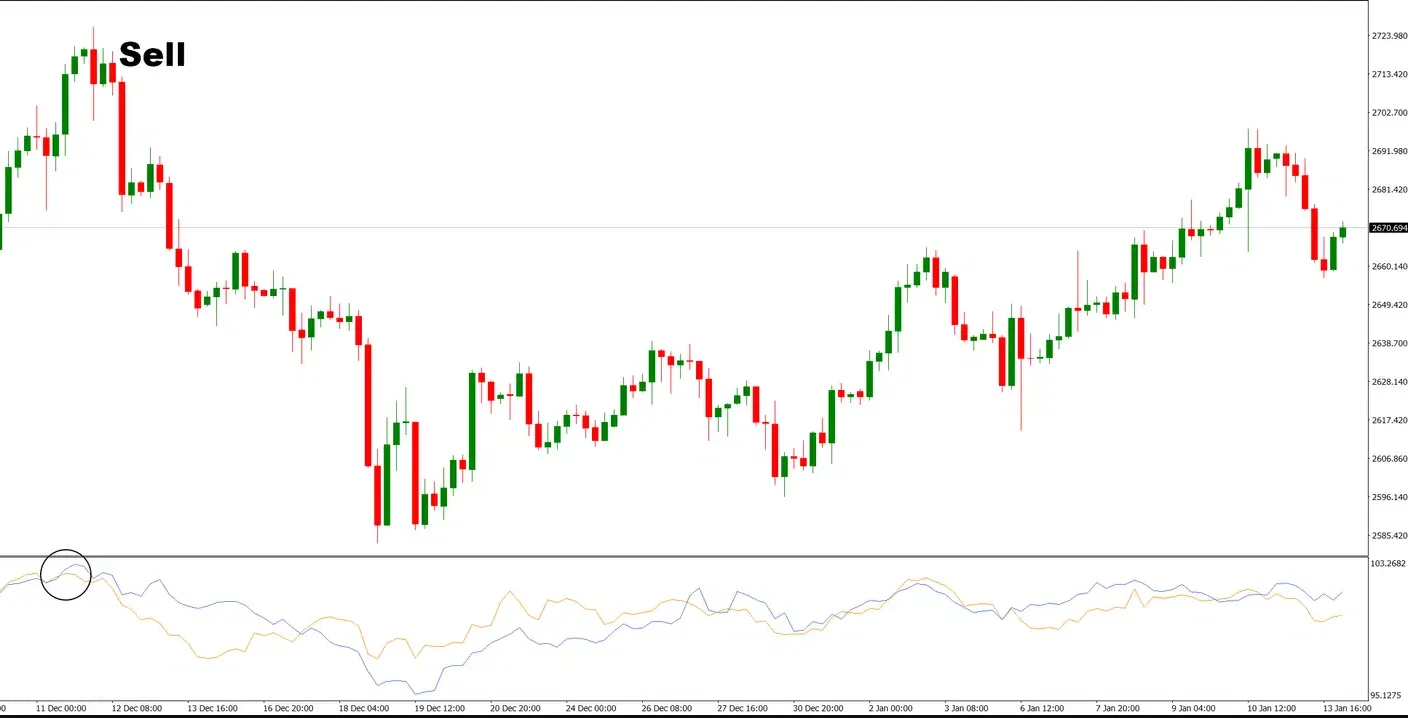Click the 2713.420 price axis label

[x=1389, y=75]
